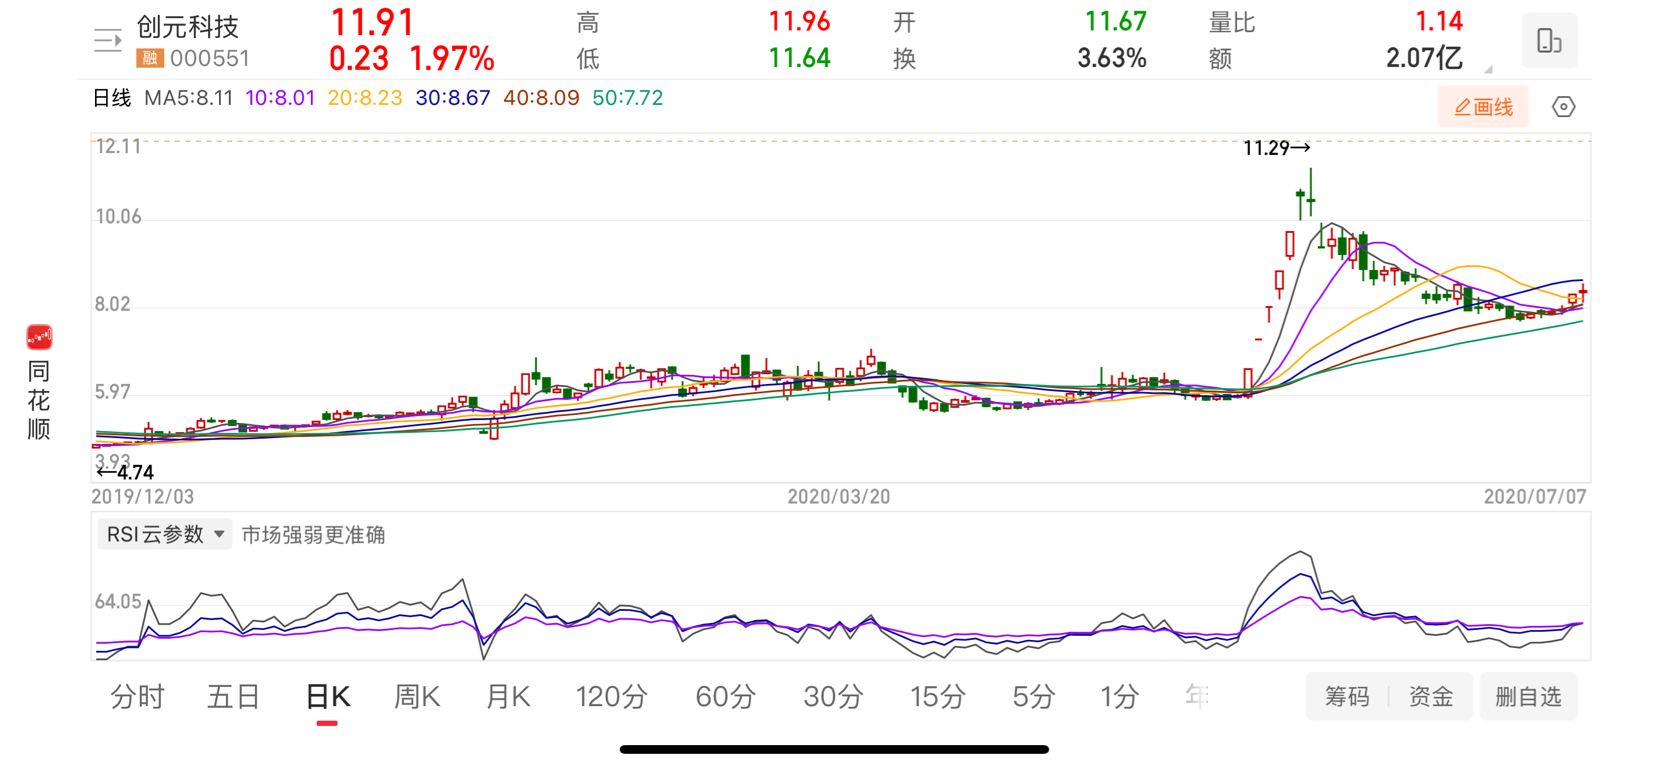The height and width of the screenshot is (768, 1669).
Task: Switch to 120分 chart period
Action: (x=611, y=696)
